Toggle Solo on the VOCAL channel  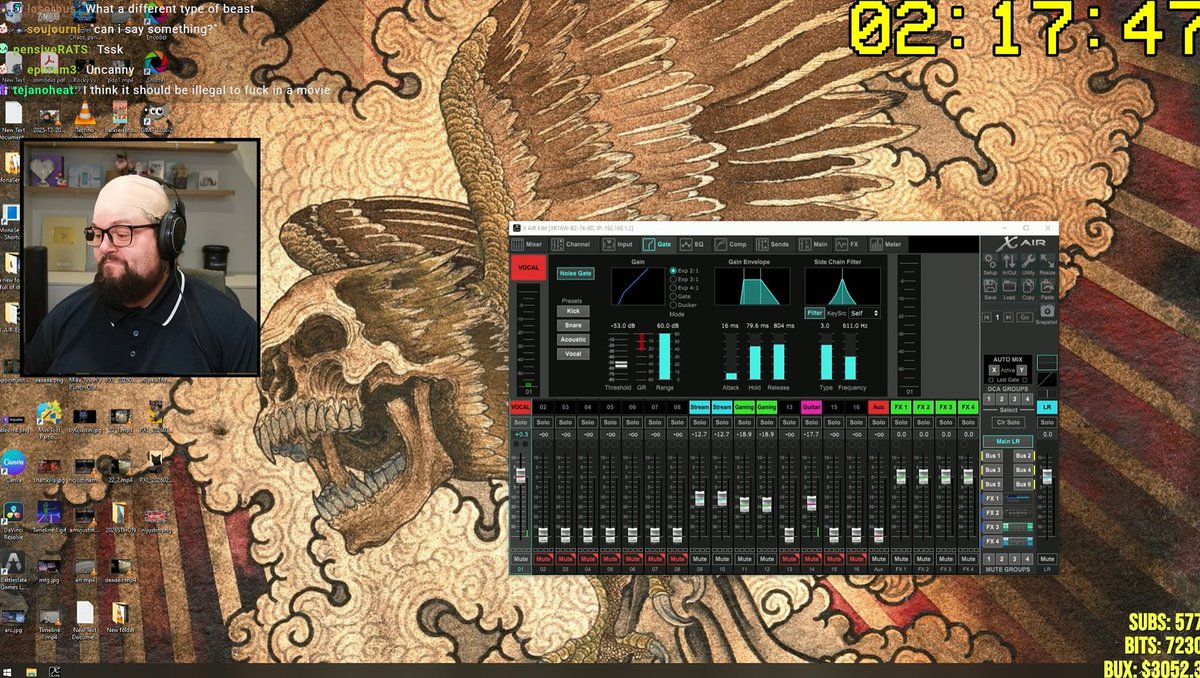(521, 422)
